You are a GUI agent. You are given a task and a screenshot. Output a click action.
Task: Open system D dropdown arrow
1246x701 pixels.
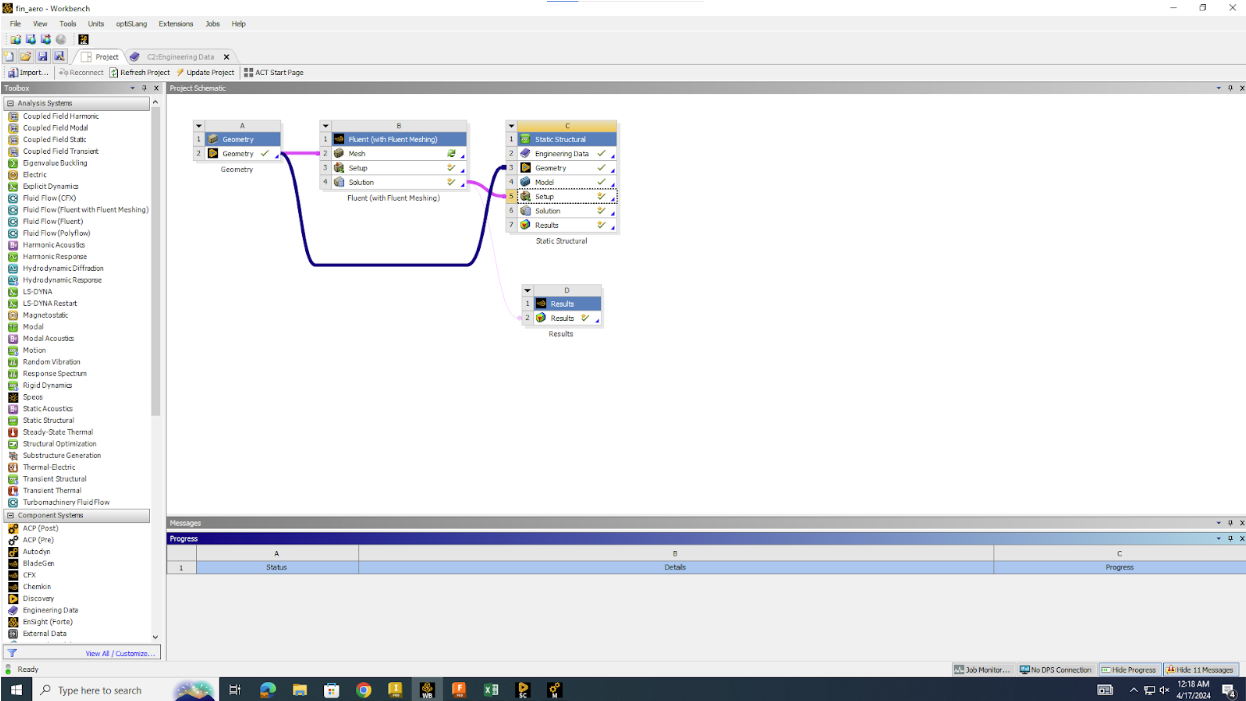[527, 291]
